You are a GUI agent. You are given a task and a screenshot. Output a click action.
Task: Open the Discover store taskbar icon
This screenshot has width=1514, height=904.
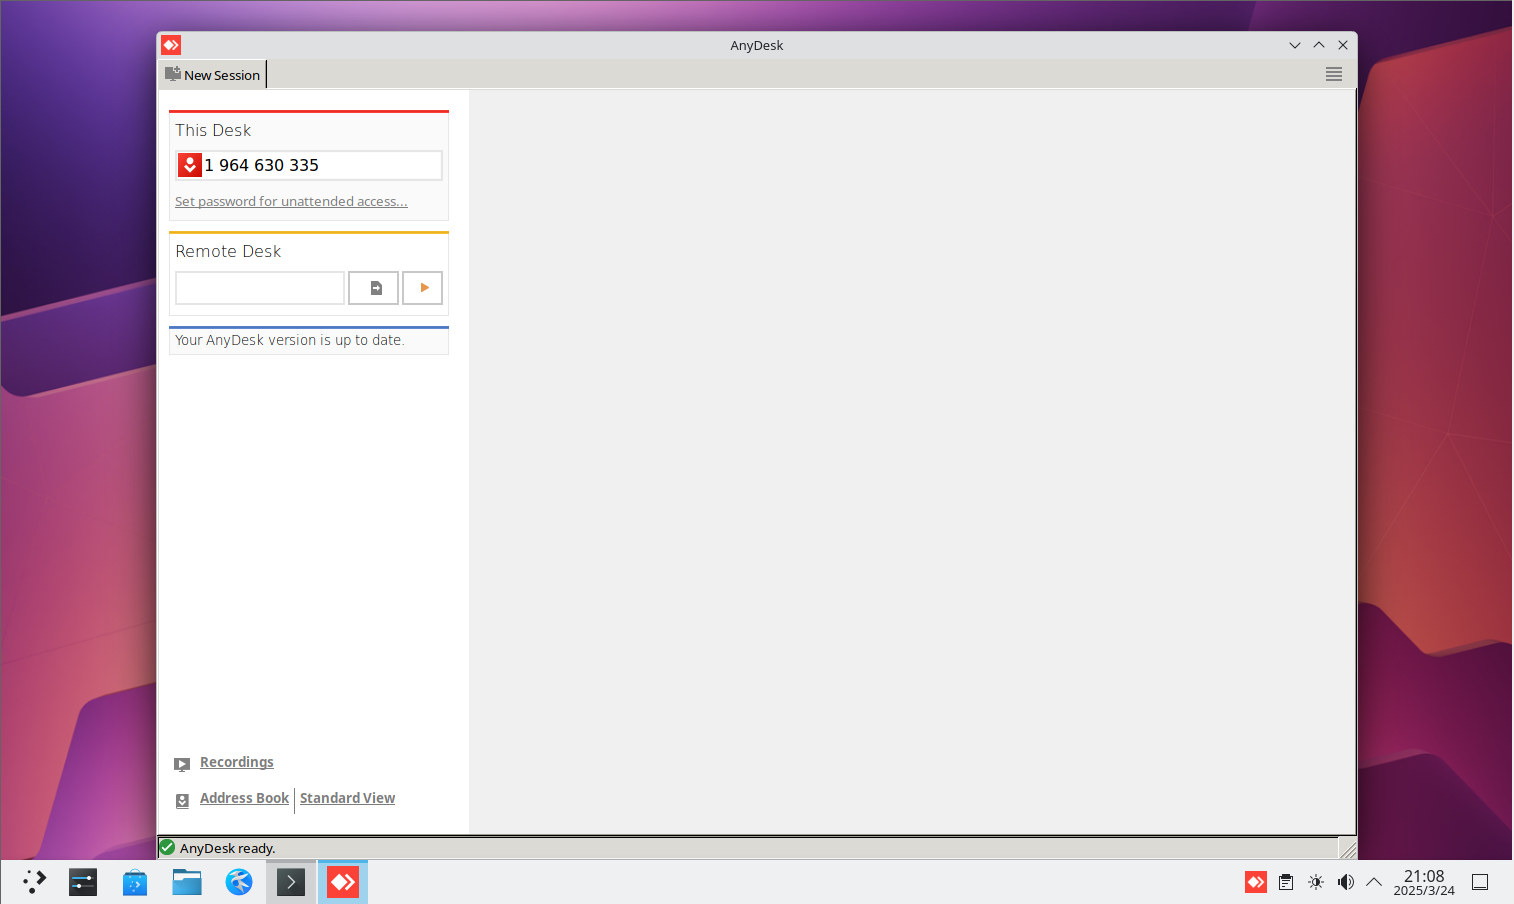(x=135, y=882)
